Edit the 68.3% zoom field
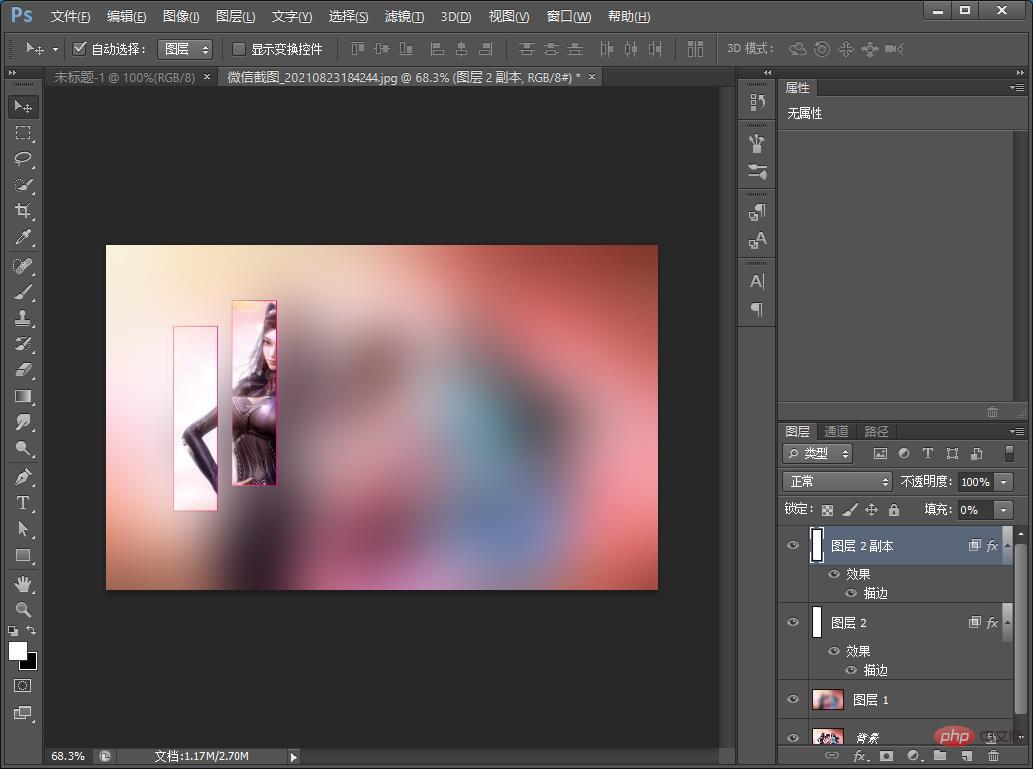 tap(68, 756)
